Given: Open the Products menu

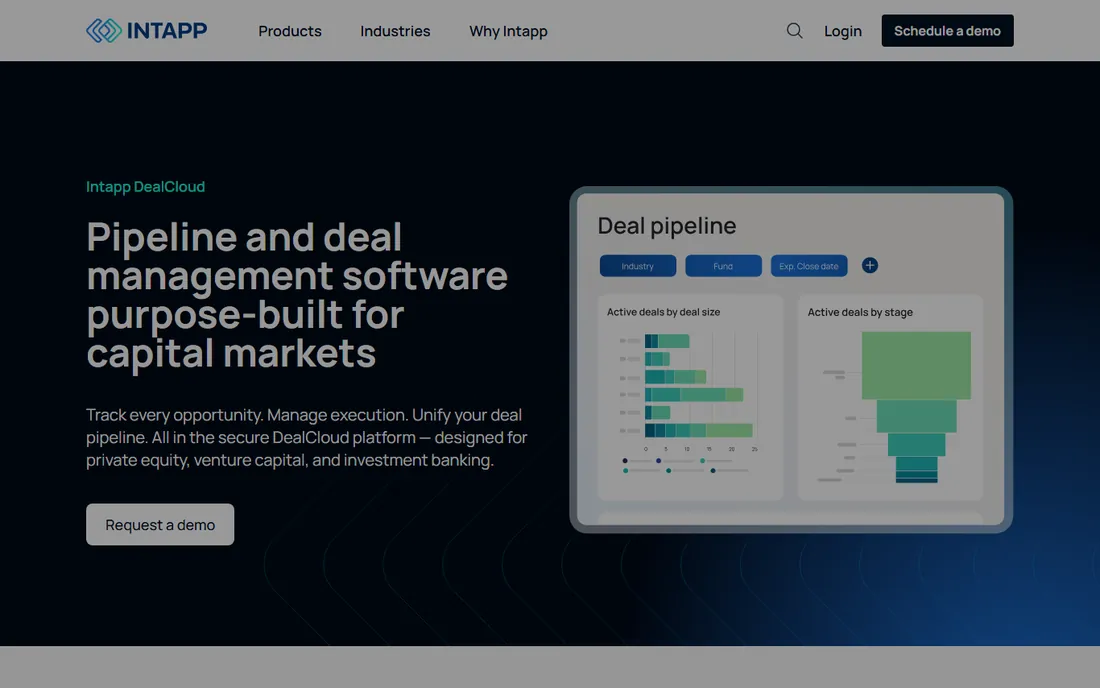Looking at the screenshot, I should tap(290, 31).
